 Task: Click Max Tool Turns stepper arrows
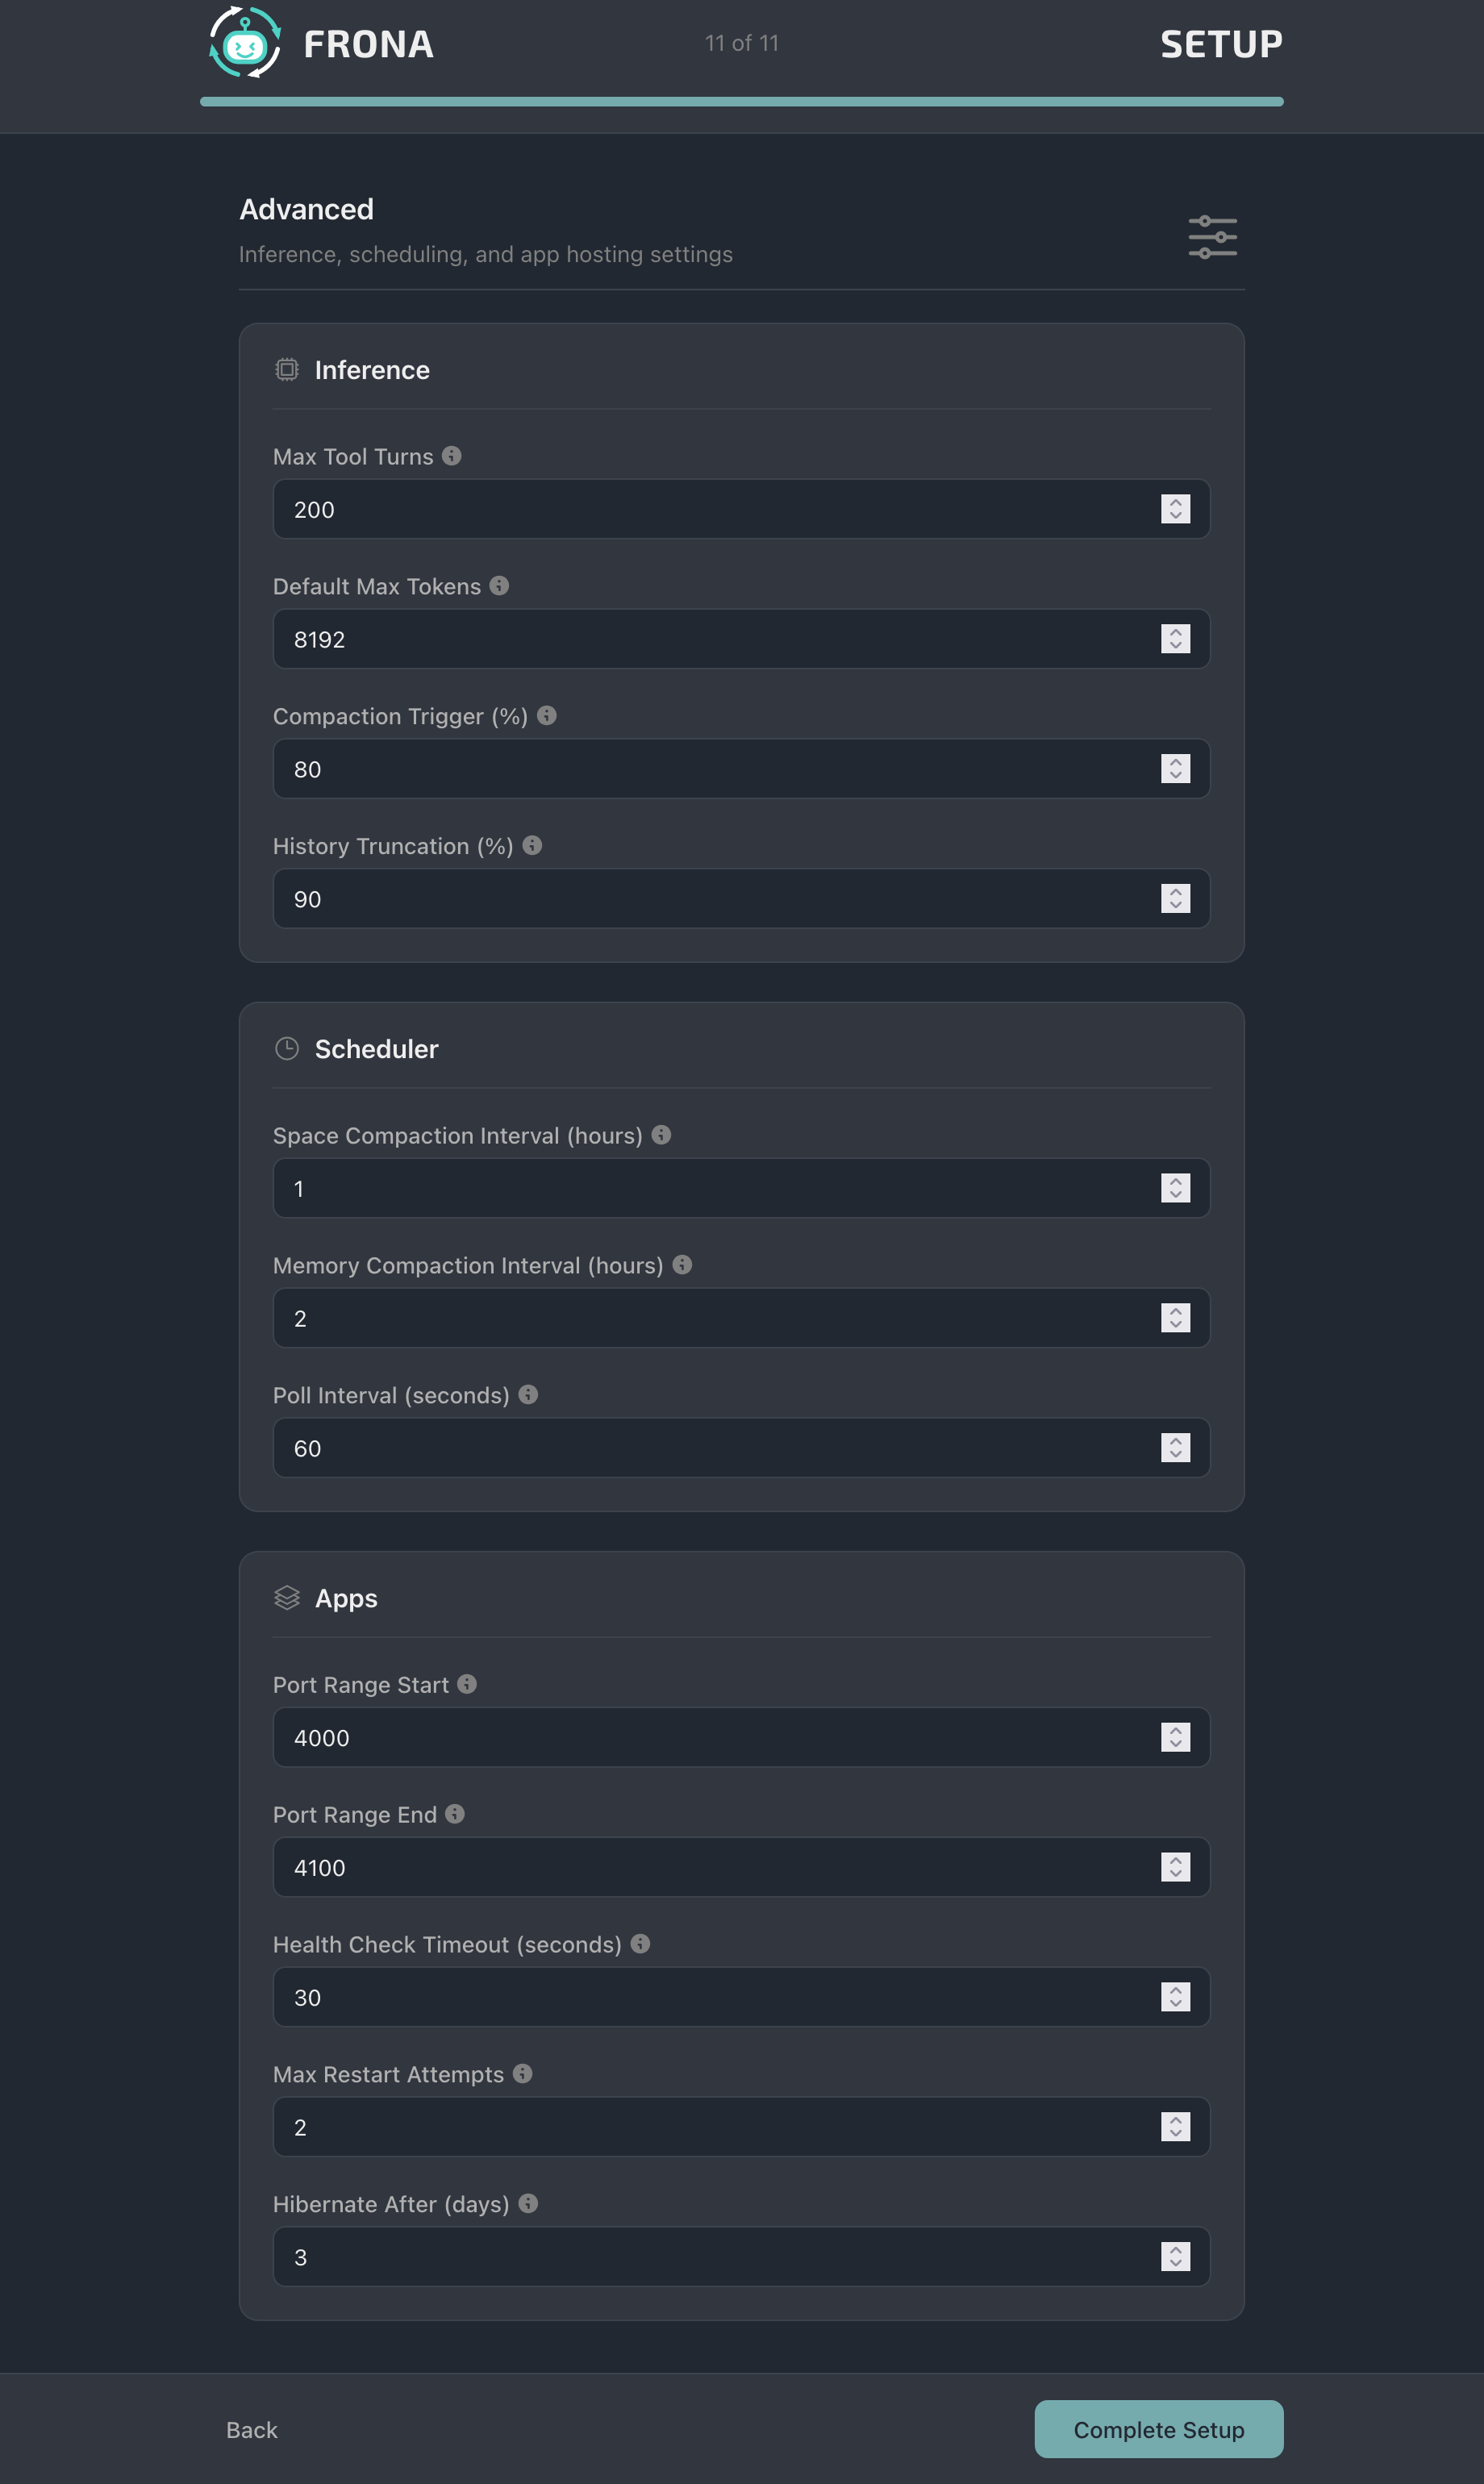(1175, 509)
